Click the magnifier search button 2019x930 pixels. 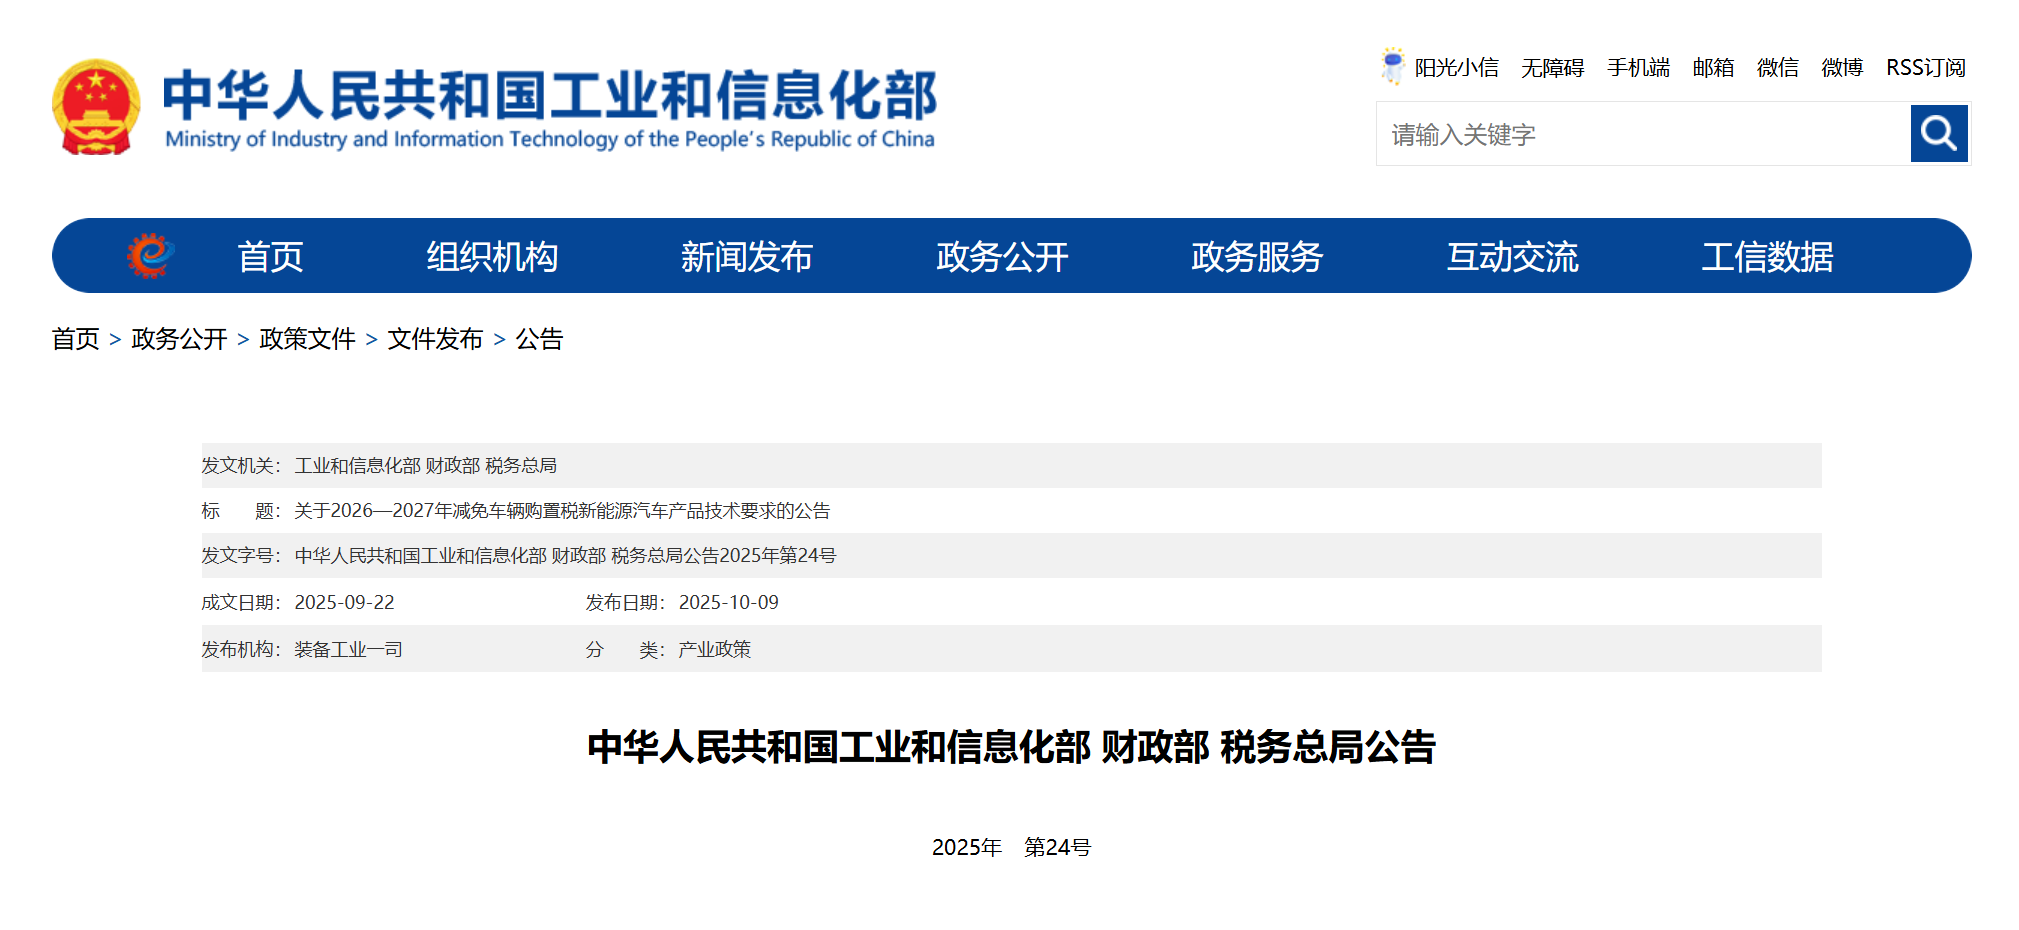1938,133
